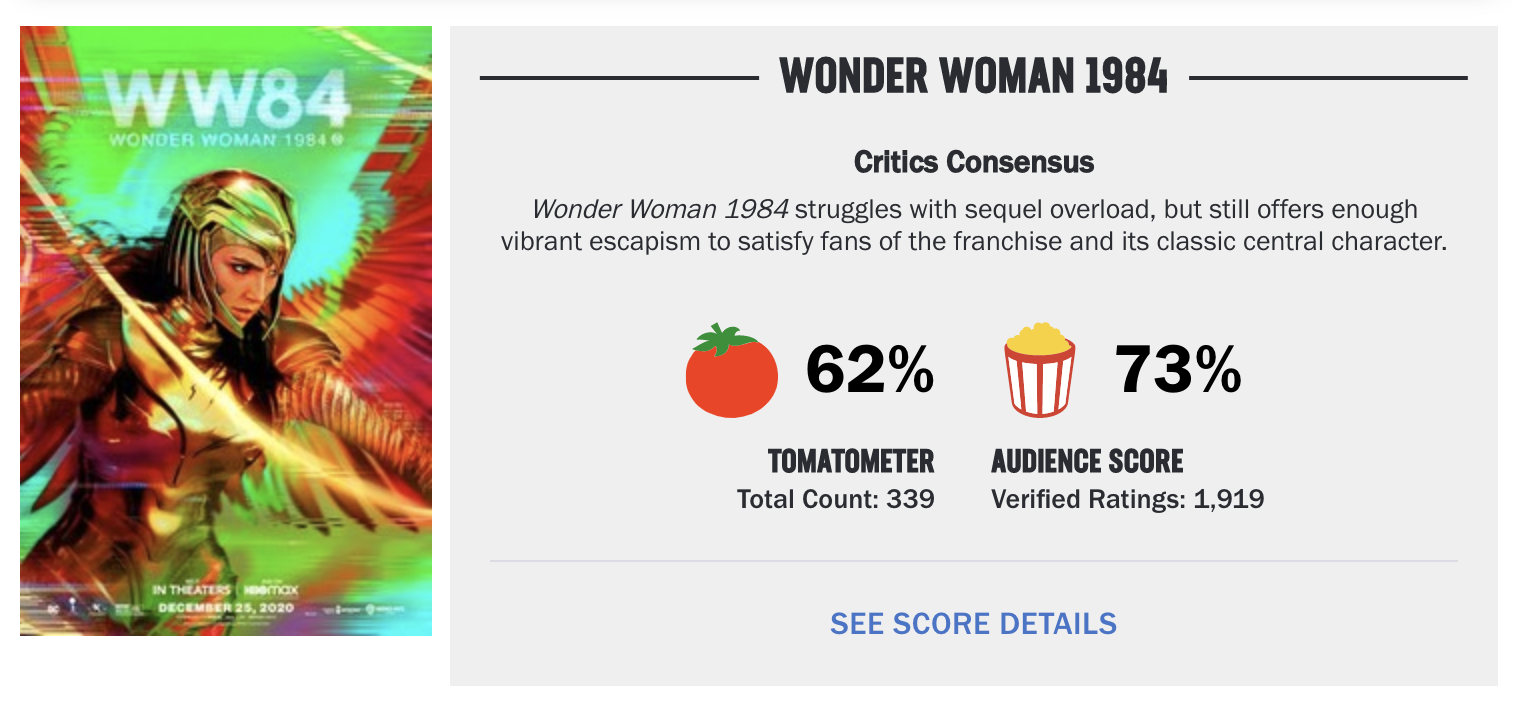Select the AUDIENCE SCORE label
The width and height of the screenshot is (1518, 708).
1087,461
